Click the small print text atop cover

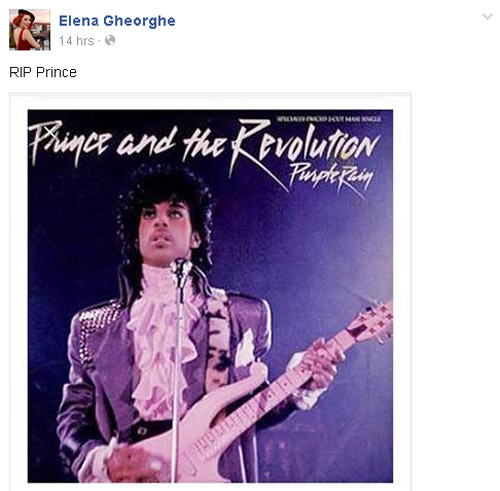coord(329,119)
